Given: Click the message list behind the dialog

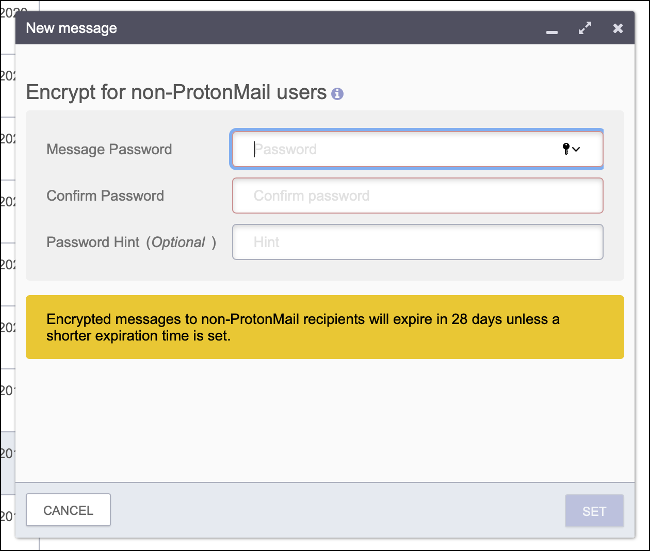Looking at the screenshot, I should (8, 300).
